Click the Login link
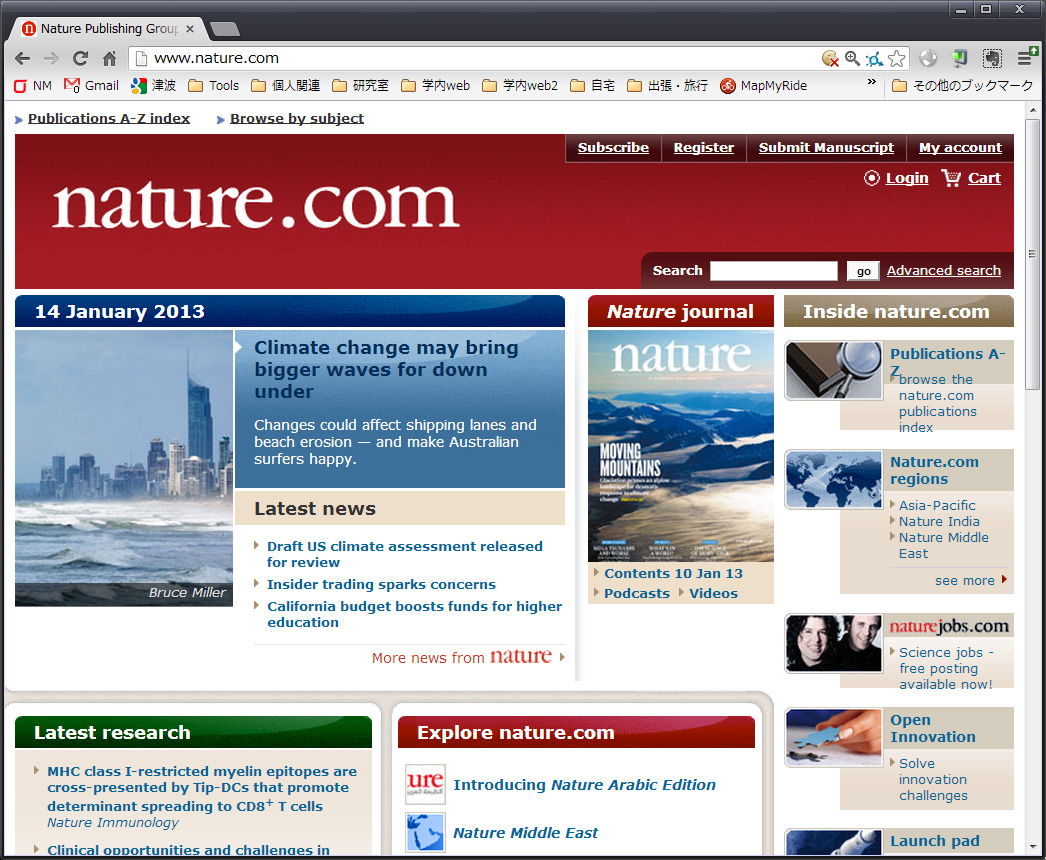 907,178
